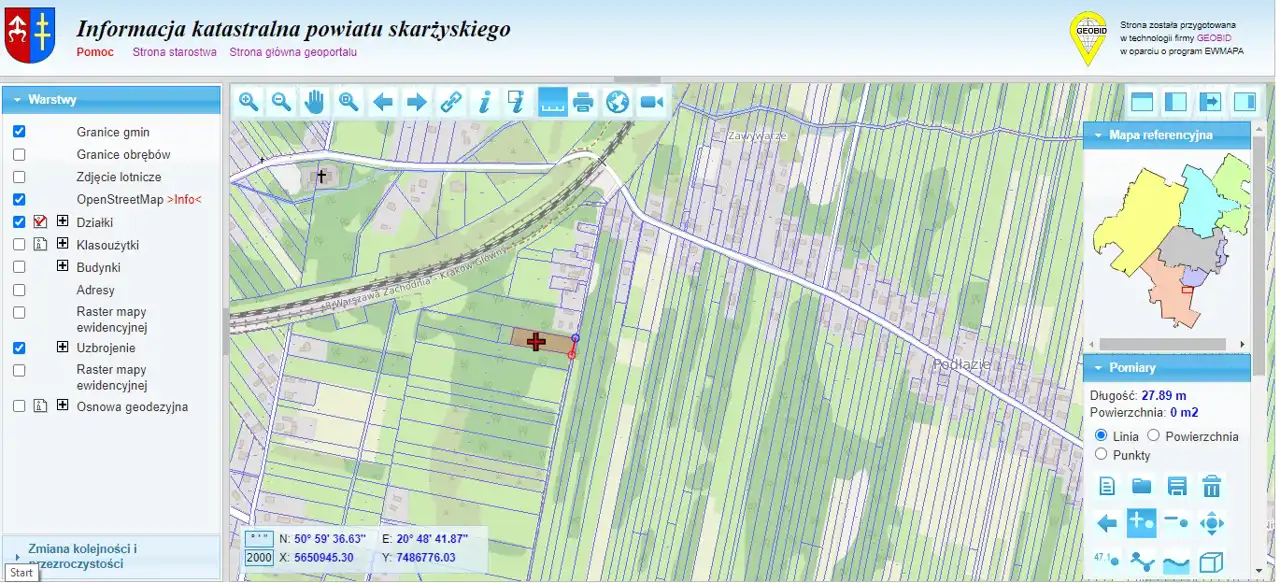The height and width of the screenshot is (583, 1280).
Task: Click the zoom out magnifier
Action: pos(282,101)
